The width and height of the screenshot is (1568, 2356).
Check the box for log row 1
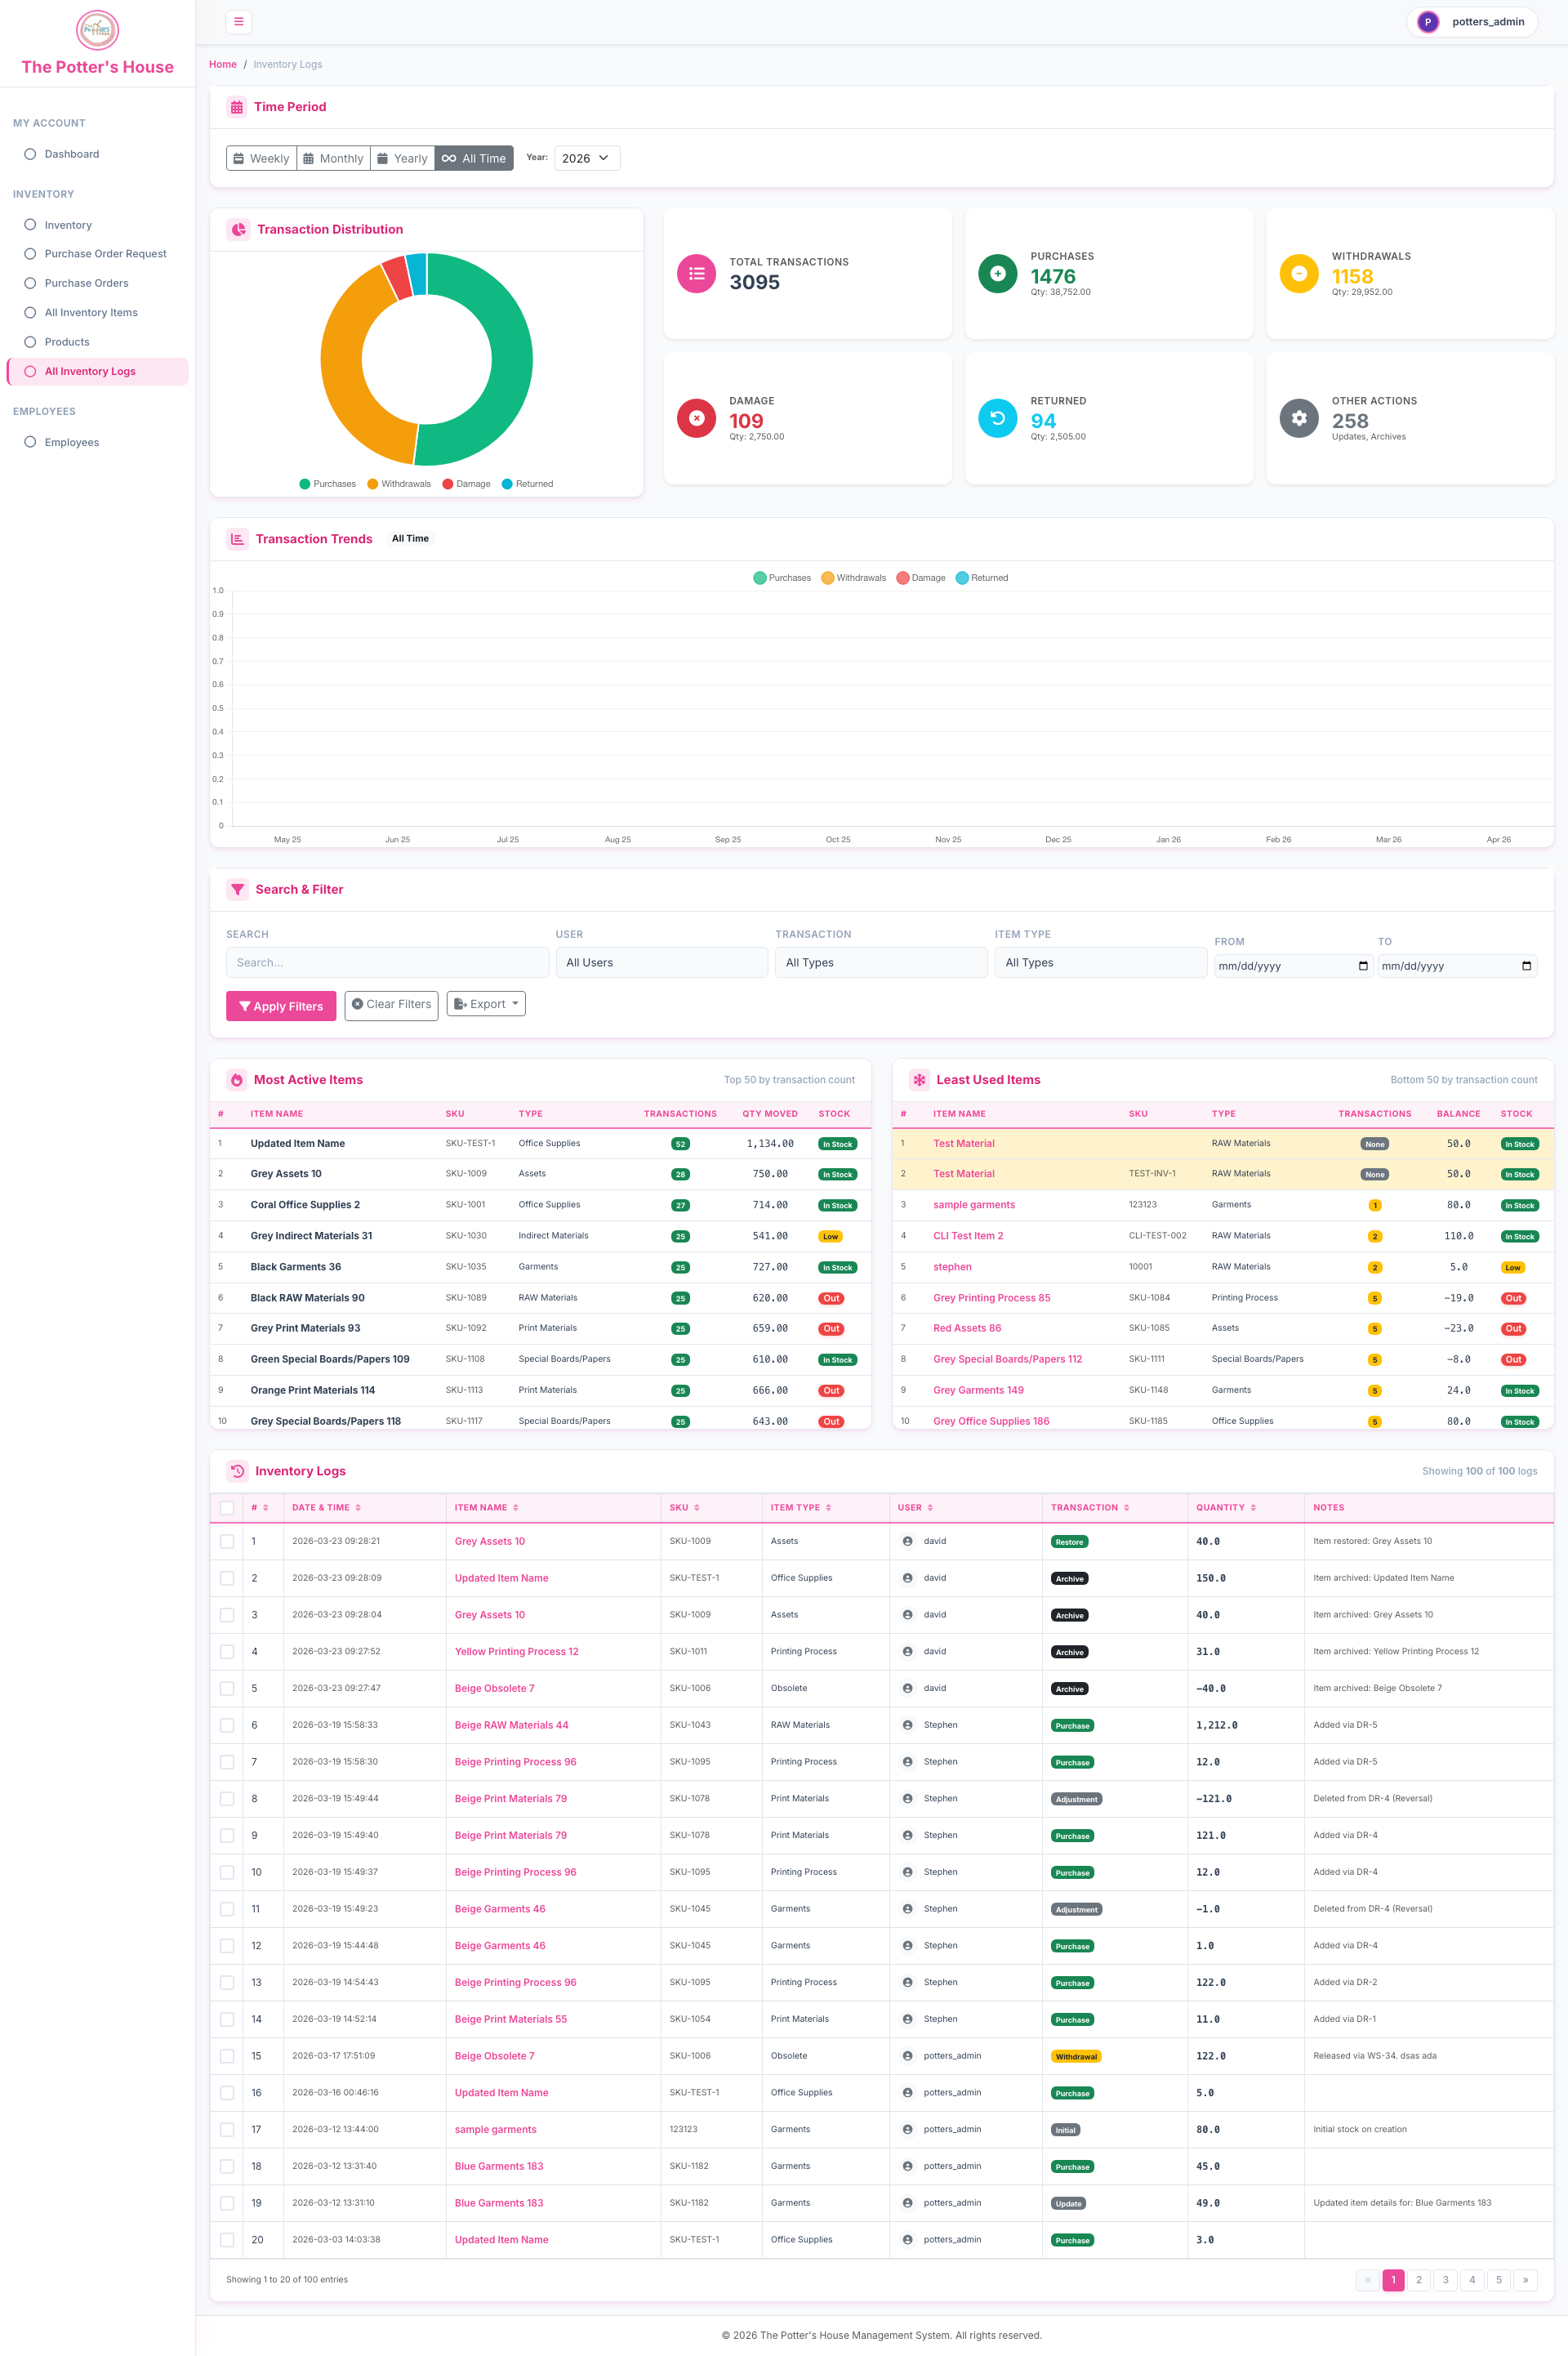click(x=227, y=1541)
